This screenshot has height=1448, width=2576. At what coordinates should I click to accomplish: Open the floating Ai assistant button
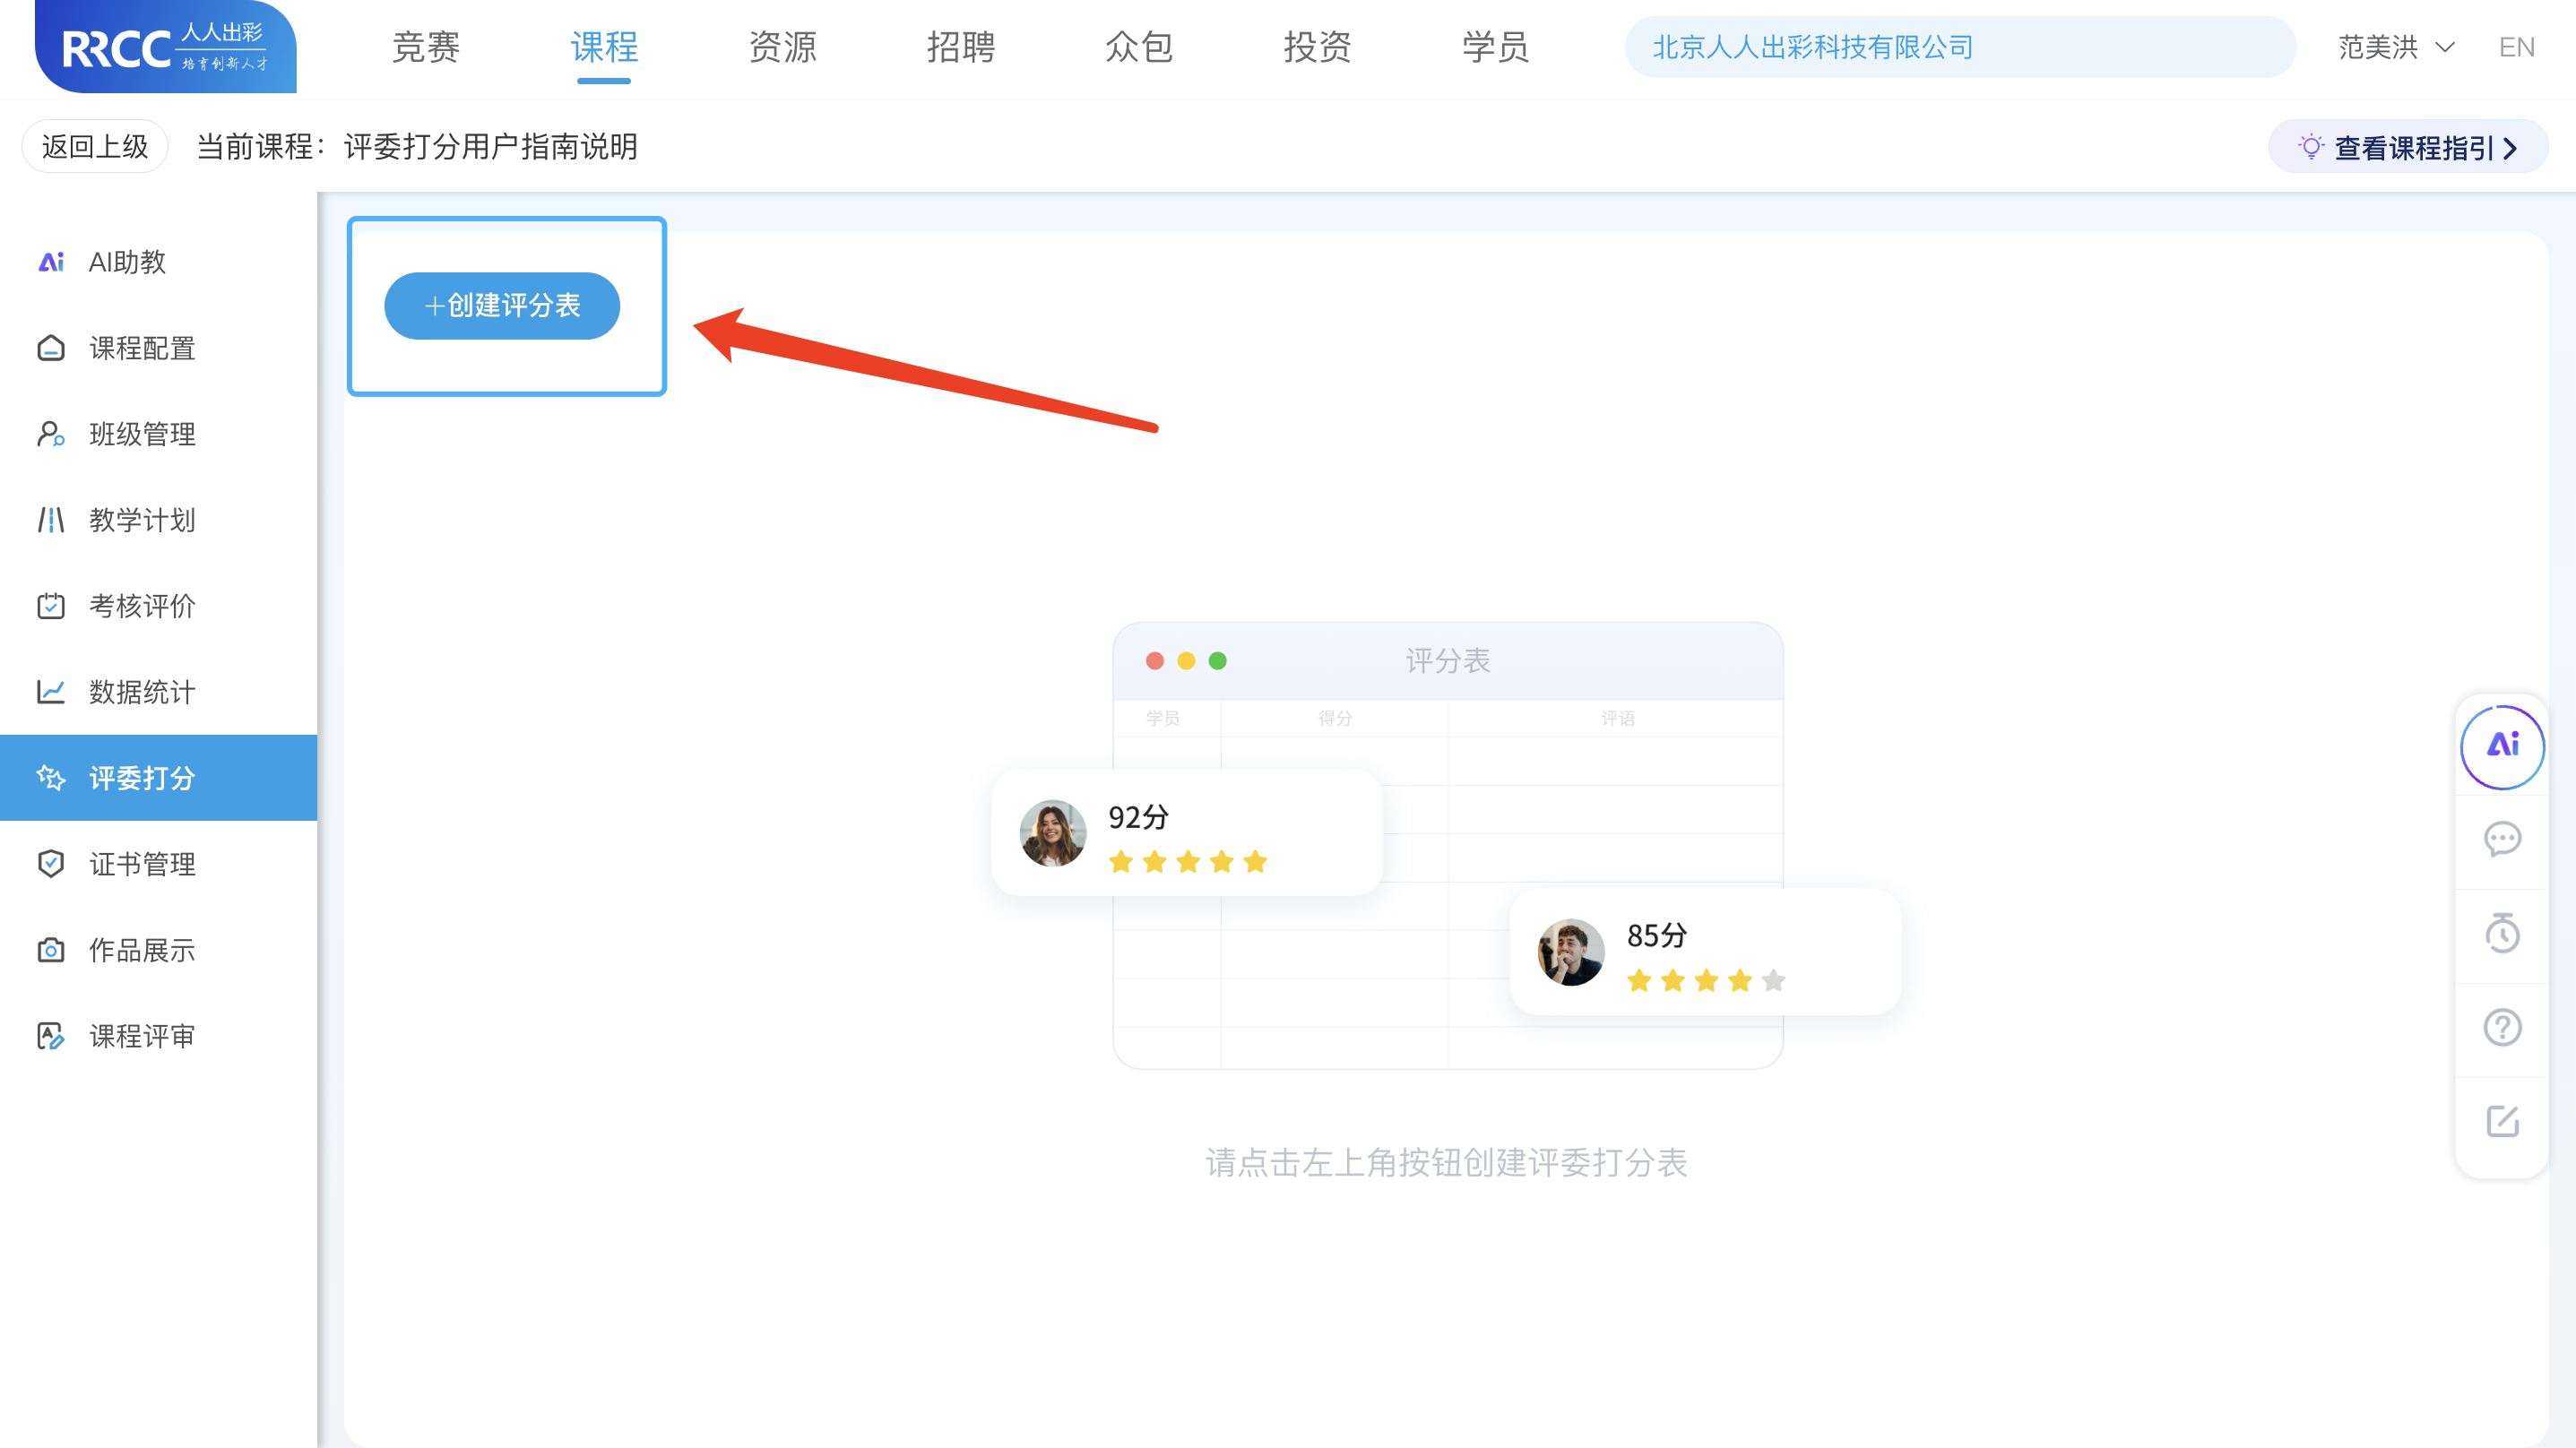point(2503,746)
